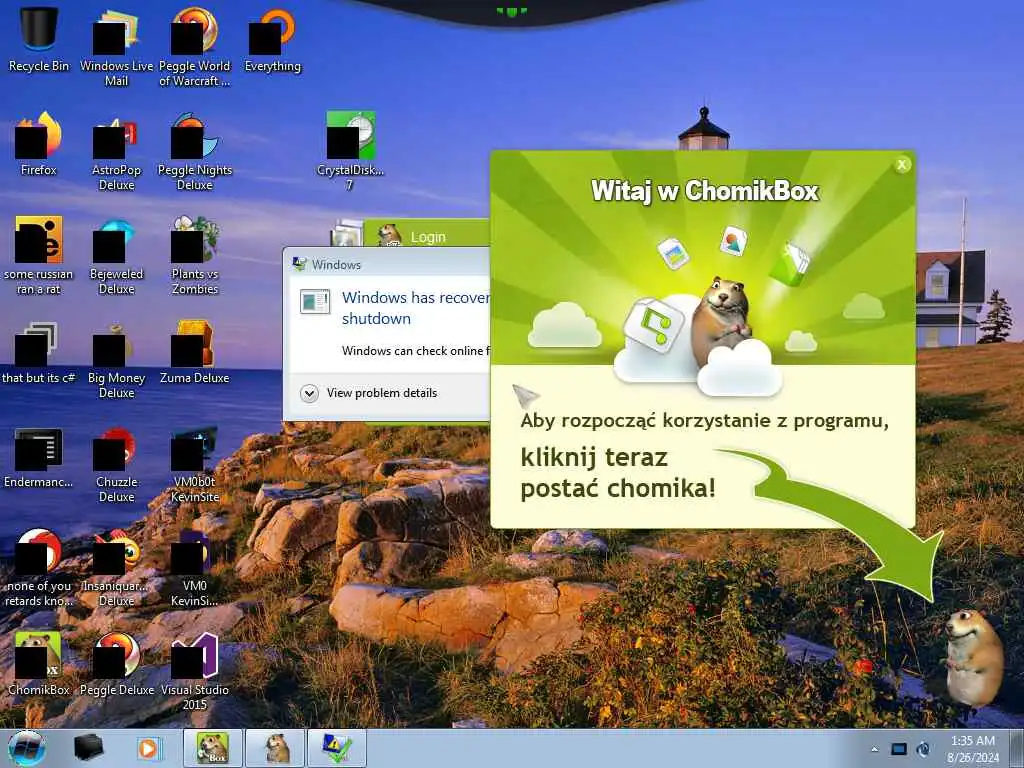Select Insaniquarium Deluxe desktop icon
Screen dimensions: 1024x768
116,567
